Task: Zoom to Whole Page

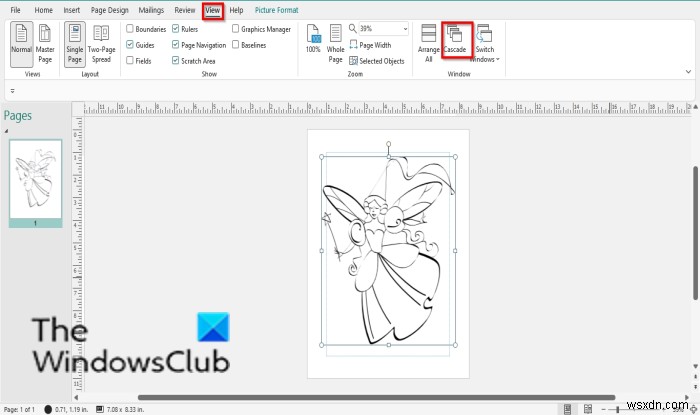Action: [x=335, y=44]
